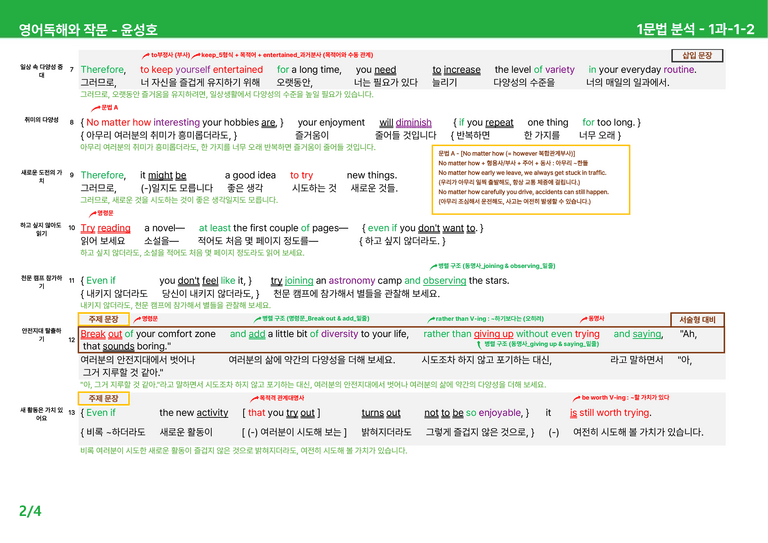This screenshot has height=543, width=768.
Task: Click the page indicator '2/4'
Action: click(30, 511)
